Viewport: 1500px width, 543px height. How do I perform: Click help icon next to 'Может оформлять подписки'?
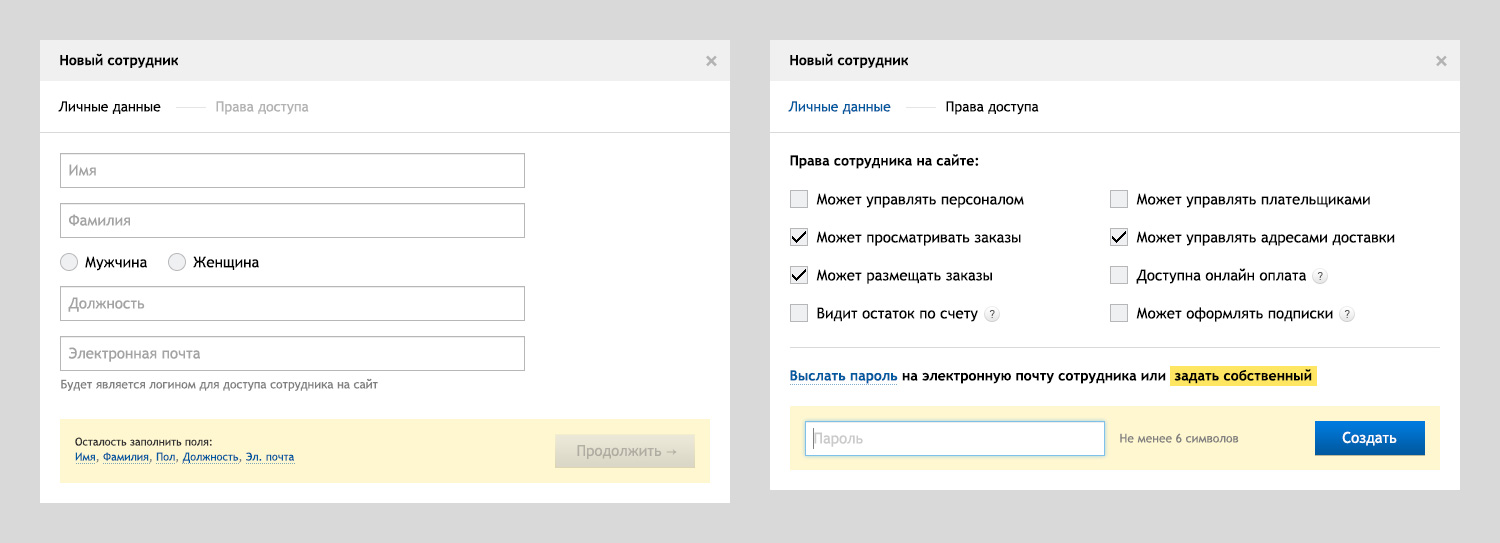point(1347,314)
